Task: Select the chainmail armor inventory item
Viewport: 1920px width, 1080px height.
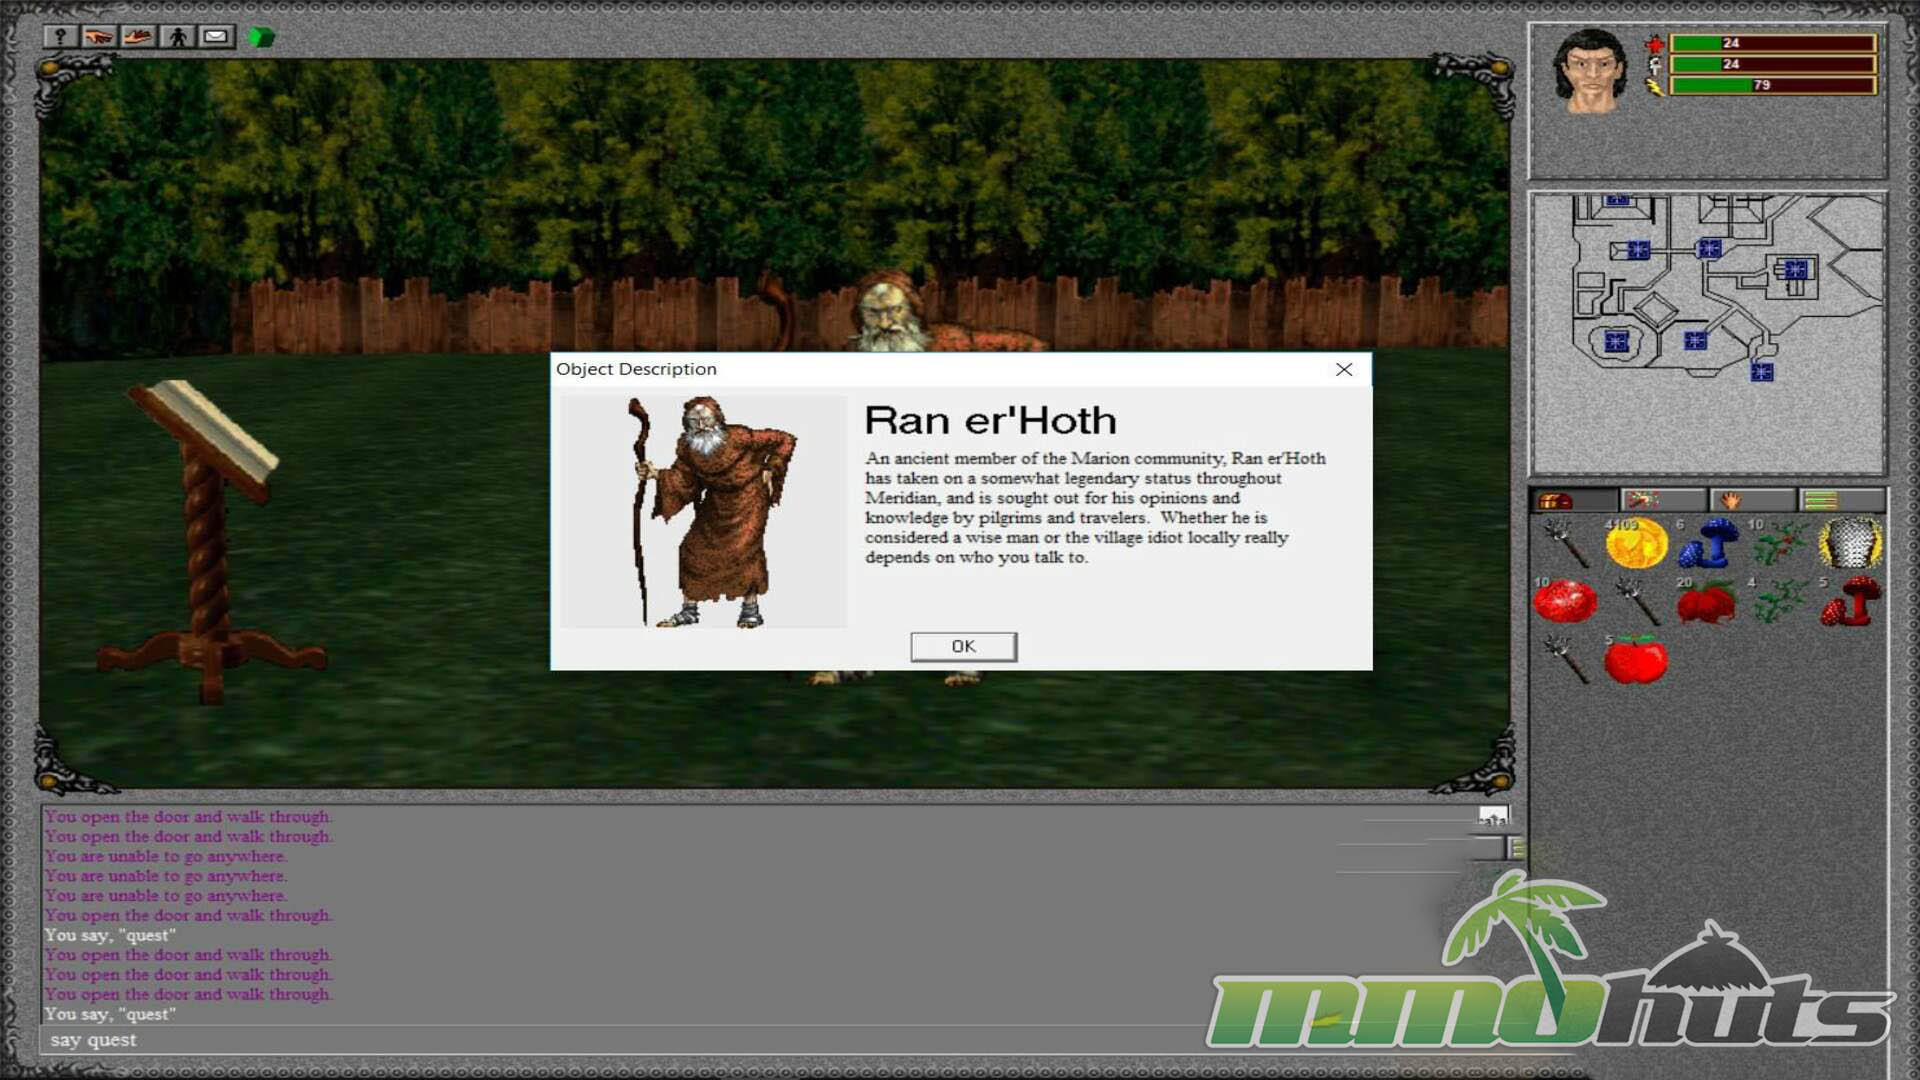Action: click(x=1850, y=544)
